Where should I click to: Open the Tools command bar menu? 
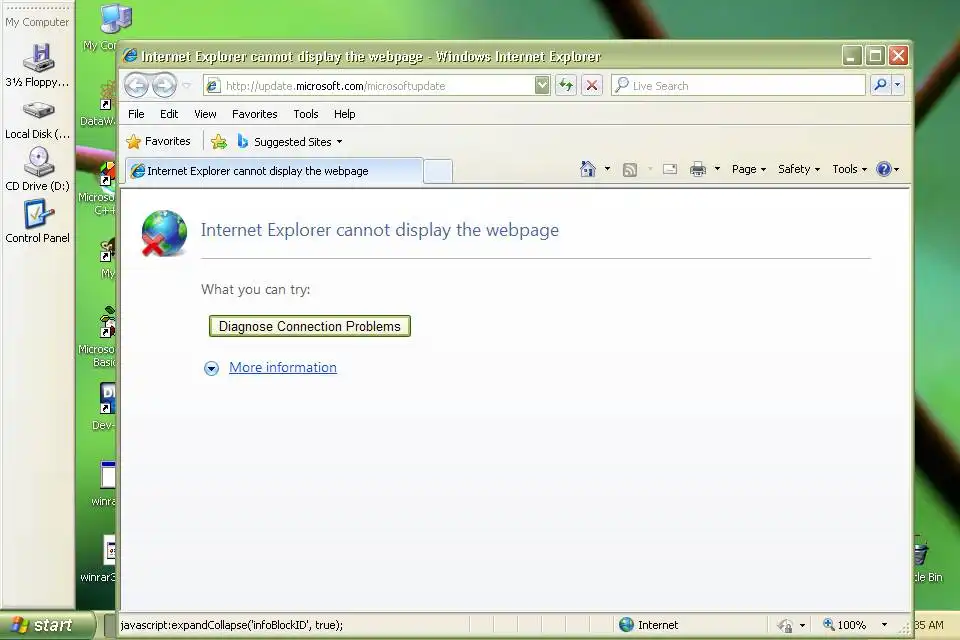click(x=849, y=169)
